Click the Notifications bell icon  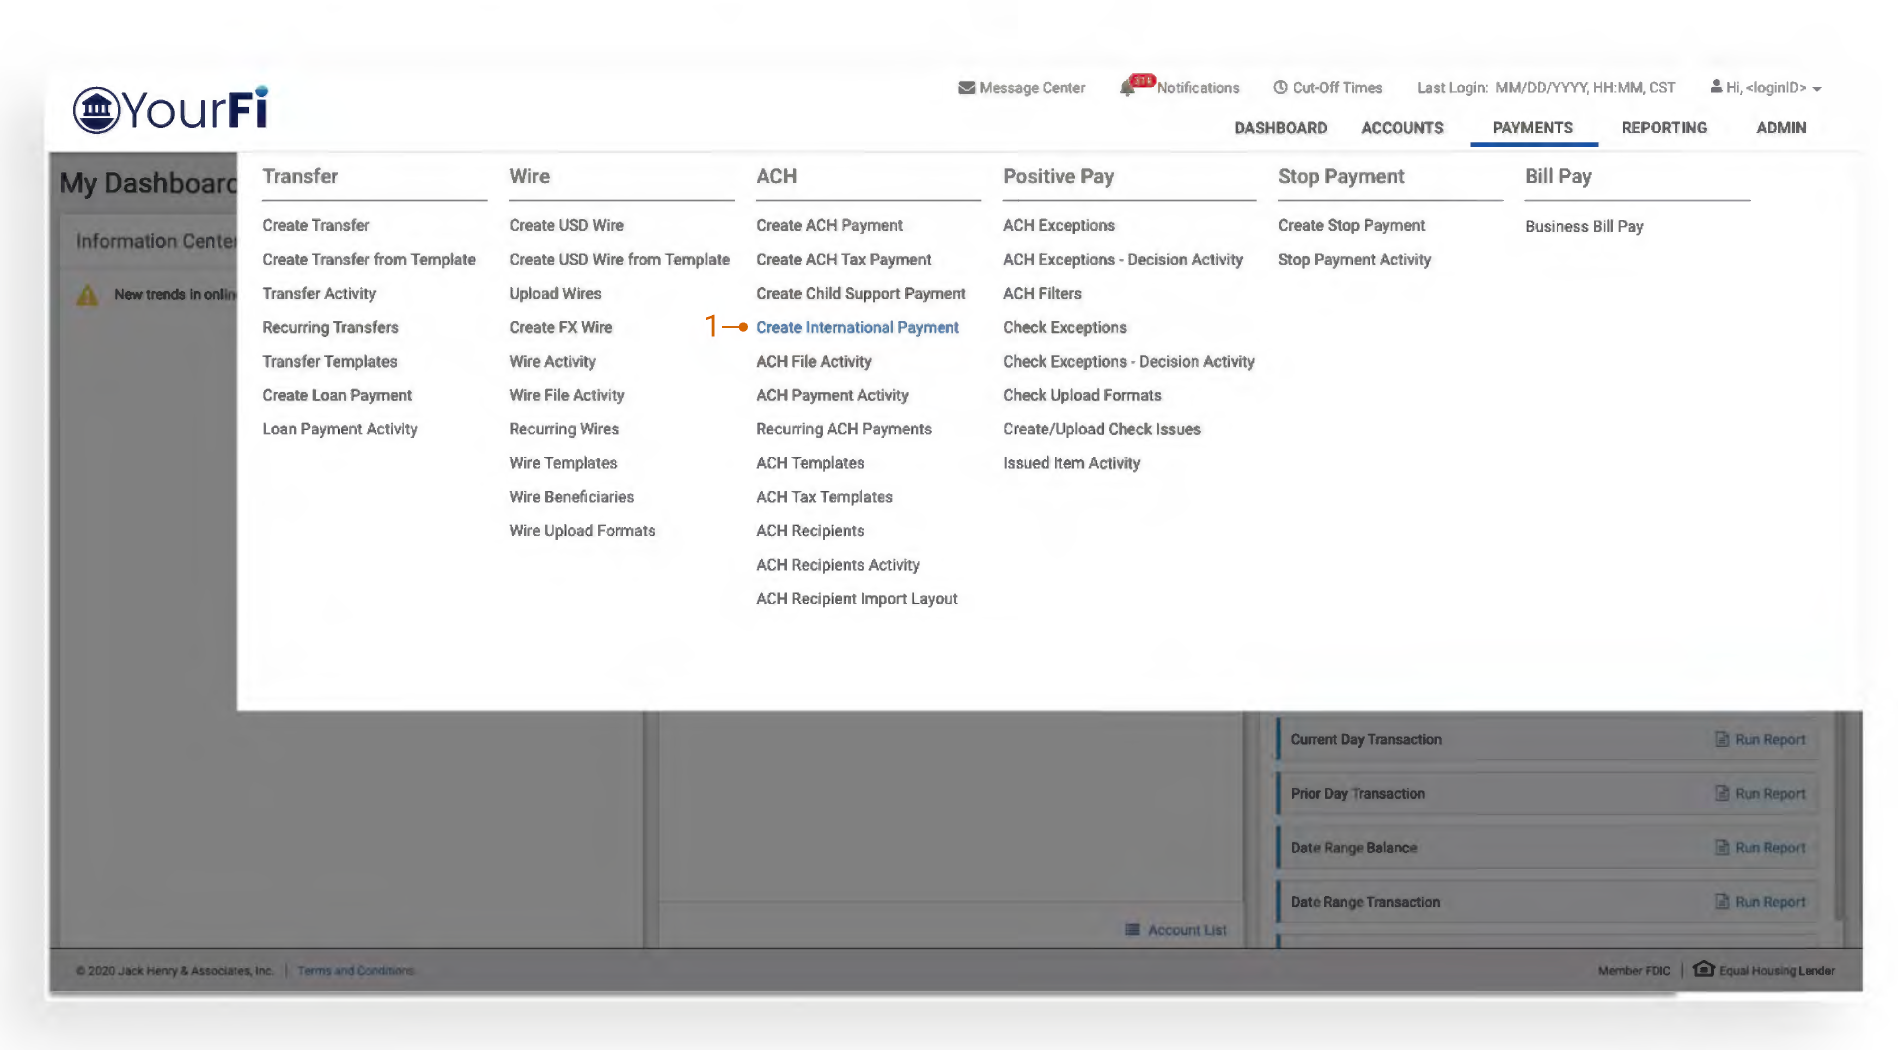point(1128,88)
